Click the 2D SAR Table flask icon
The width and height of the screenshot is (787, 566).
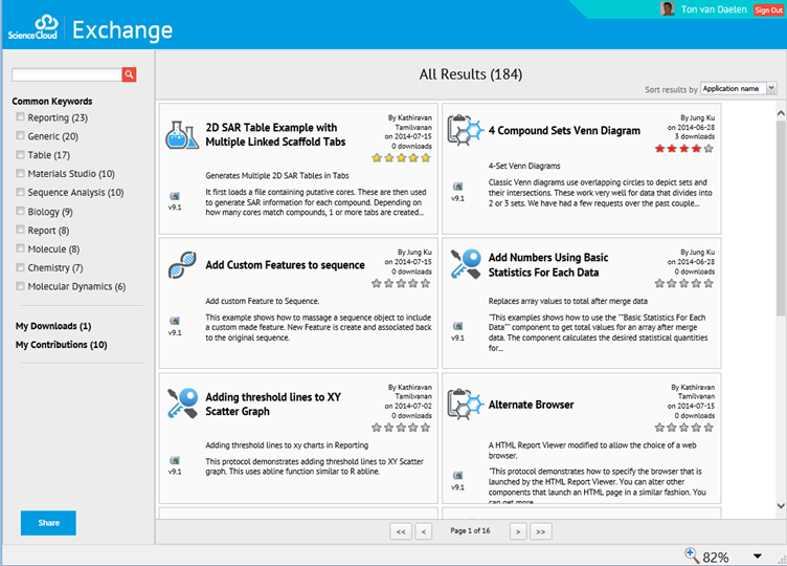(181, 136)
